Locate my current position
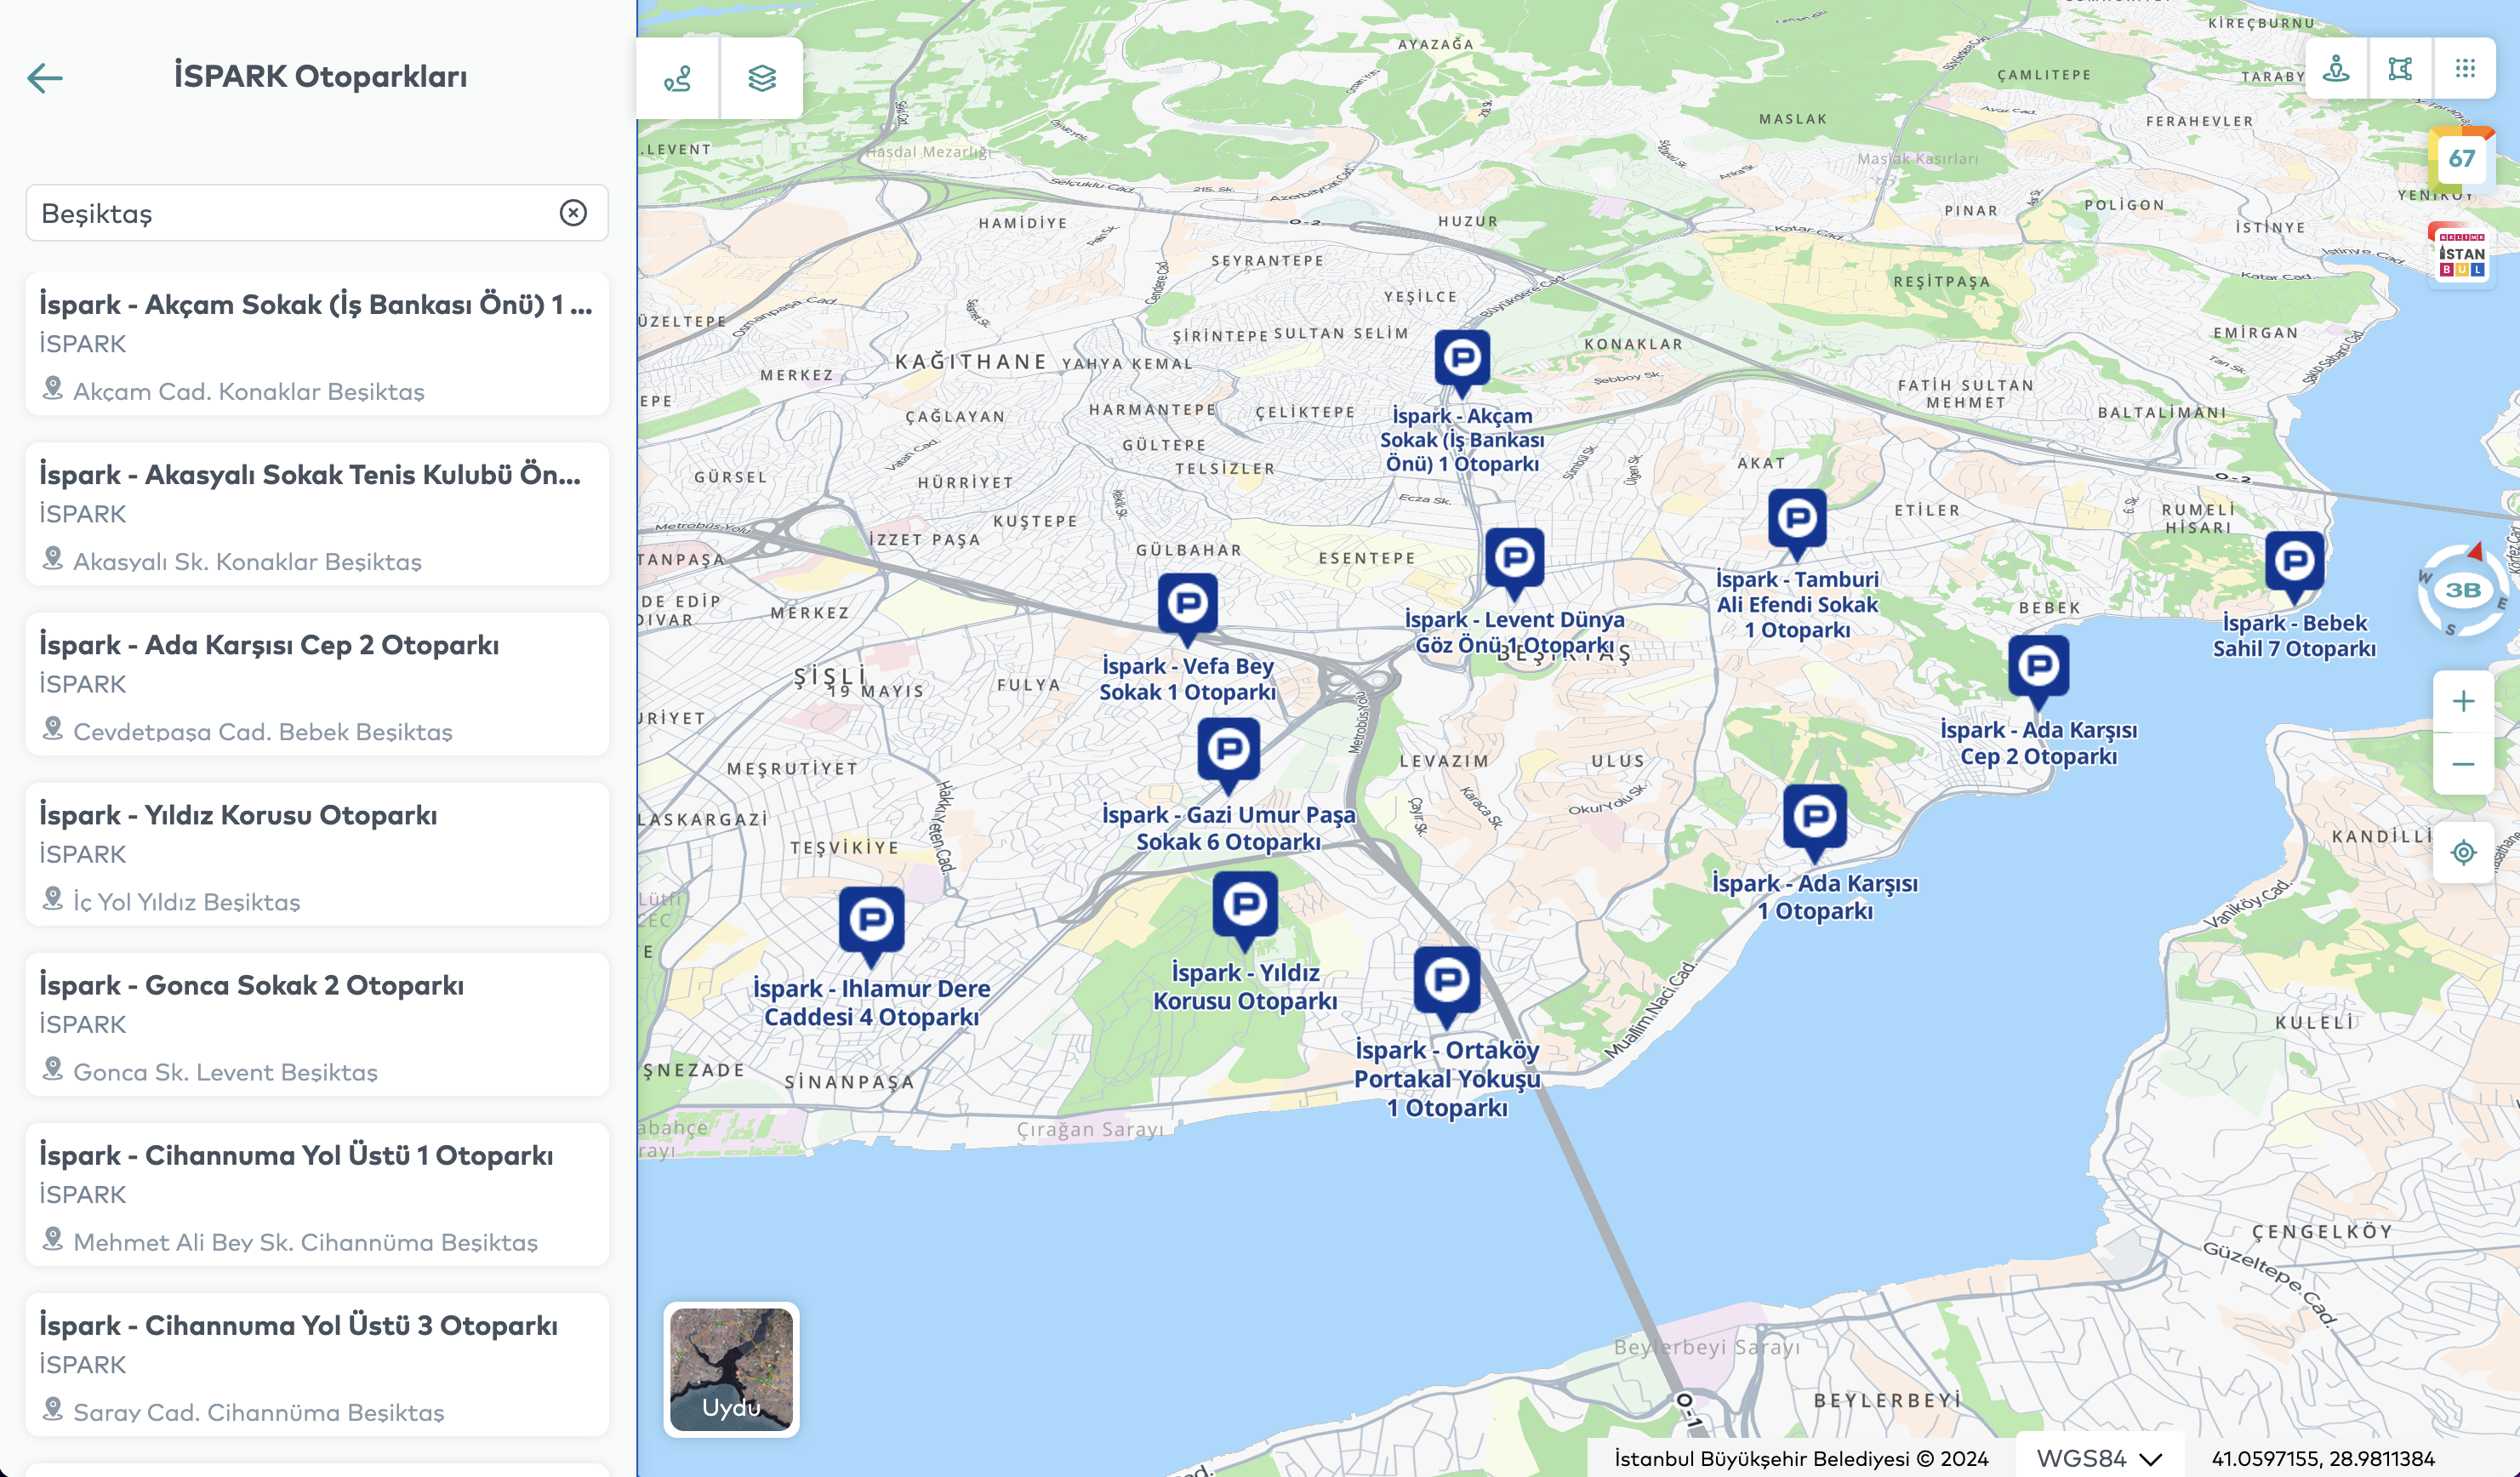 (2463, 852)
